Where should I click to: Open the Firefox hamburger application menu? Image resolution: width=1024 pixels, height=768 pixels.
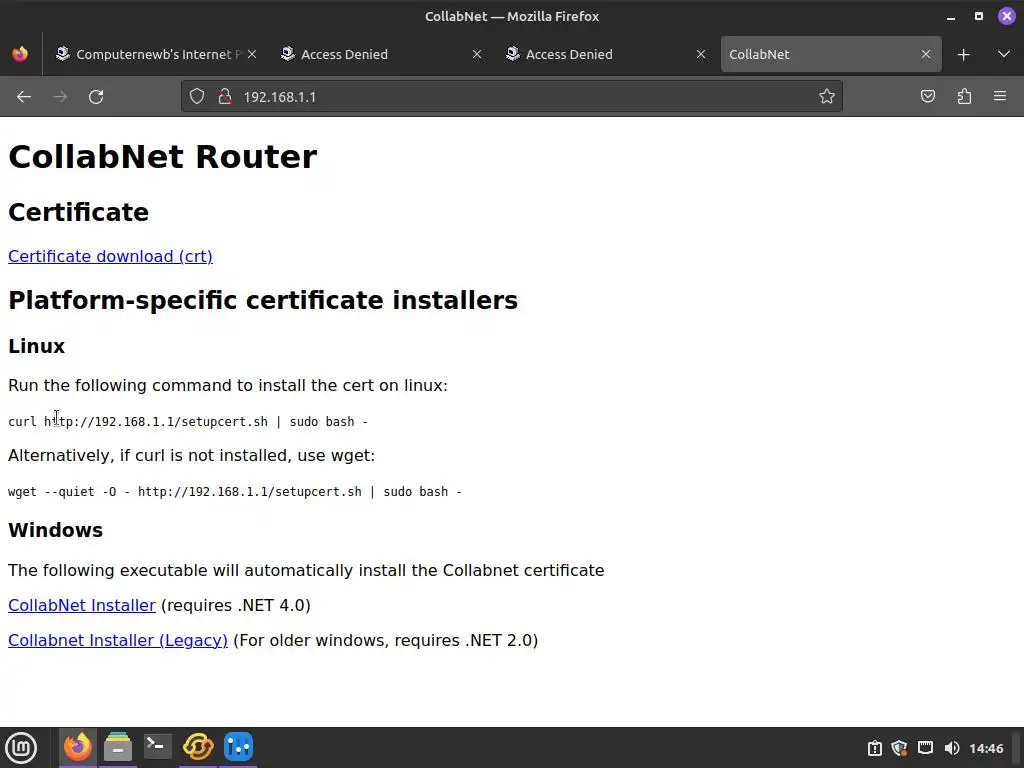pos(1000,97)
